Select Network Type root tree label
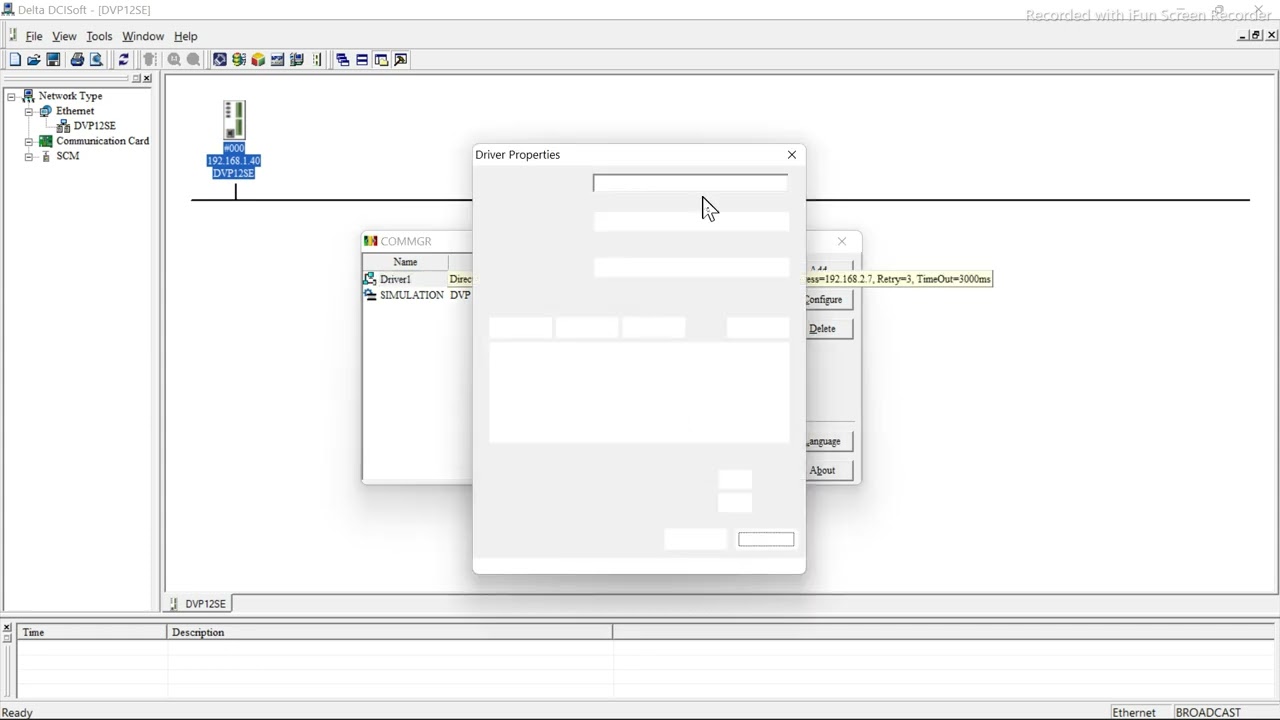Screen dimensions: 1280x720 [70, 96]
